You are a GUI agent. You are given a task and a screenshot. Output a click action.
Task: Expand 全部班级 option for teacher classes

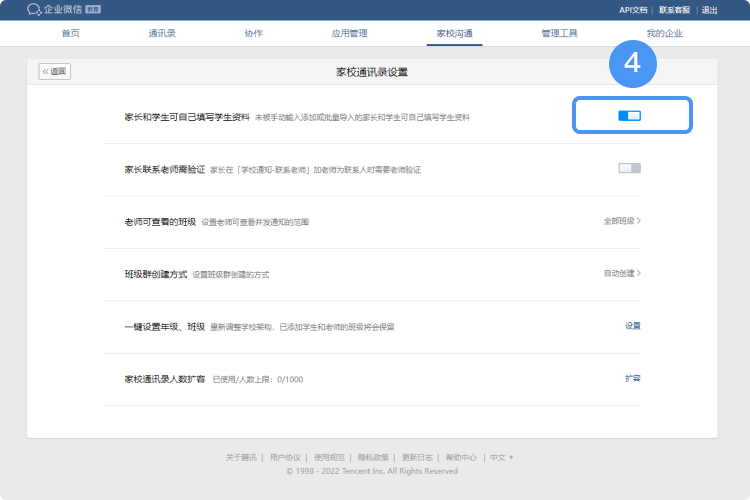[622, 221]
